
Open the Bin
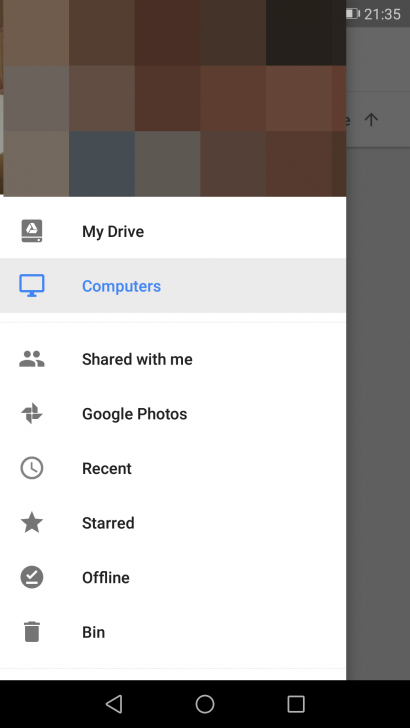click(173, 632)
